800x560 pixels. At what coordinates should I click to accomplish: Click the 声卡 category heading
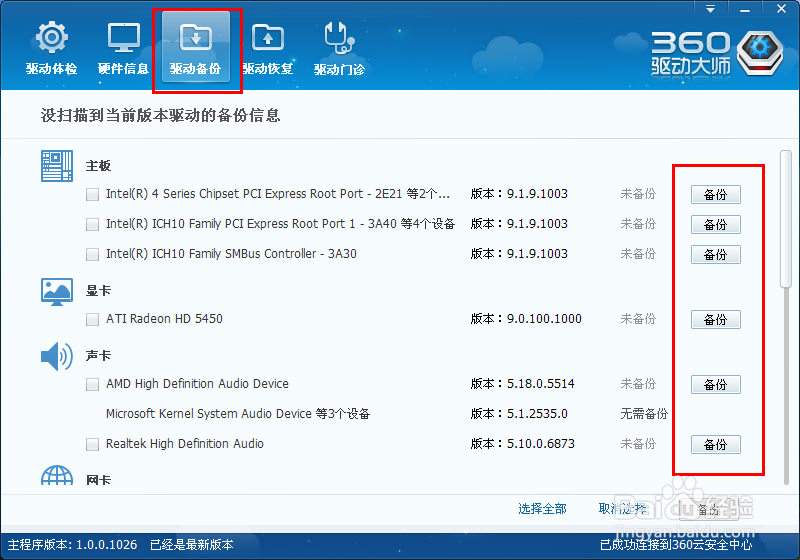point(98,355)
